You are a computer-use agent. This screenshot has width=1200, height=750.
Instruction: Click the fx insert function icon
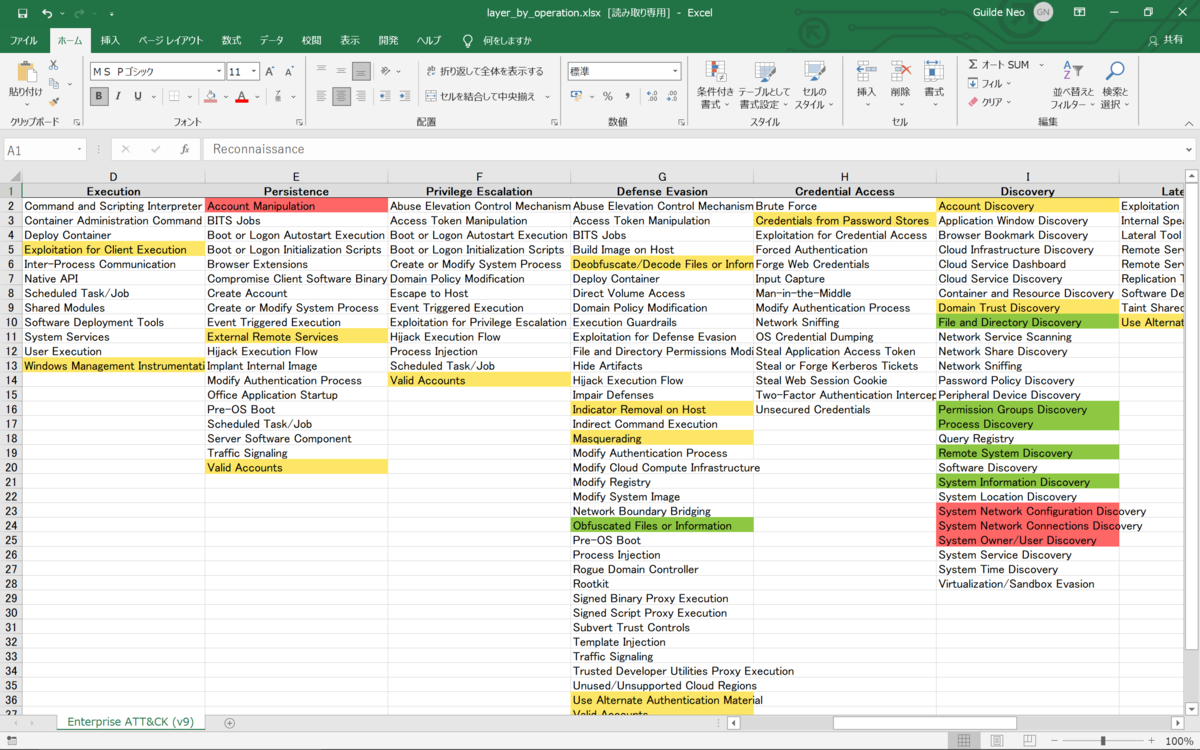185,149
